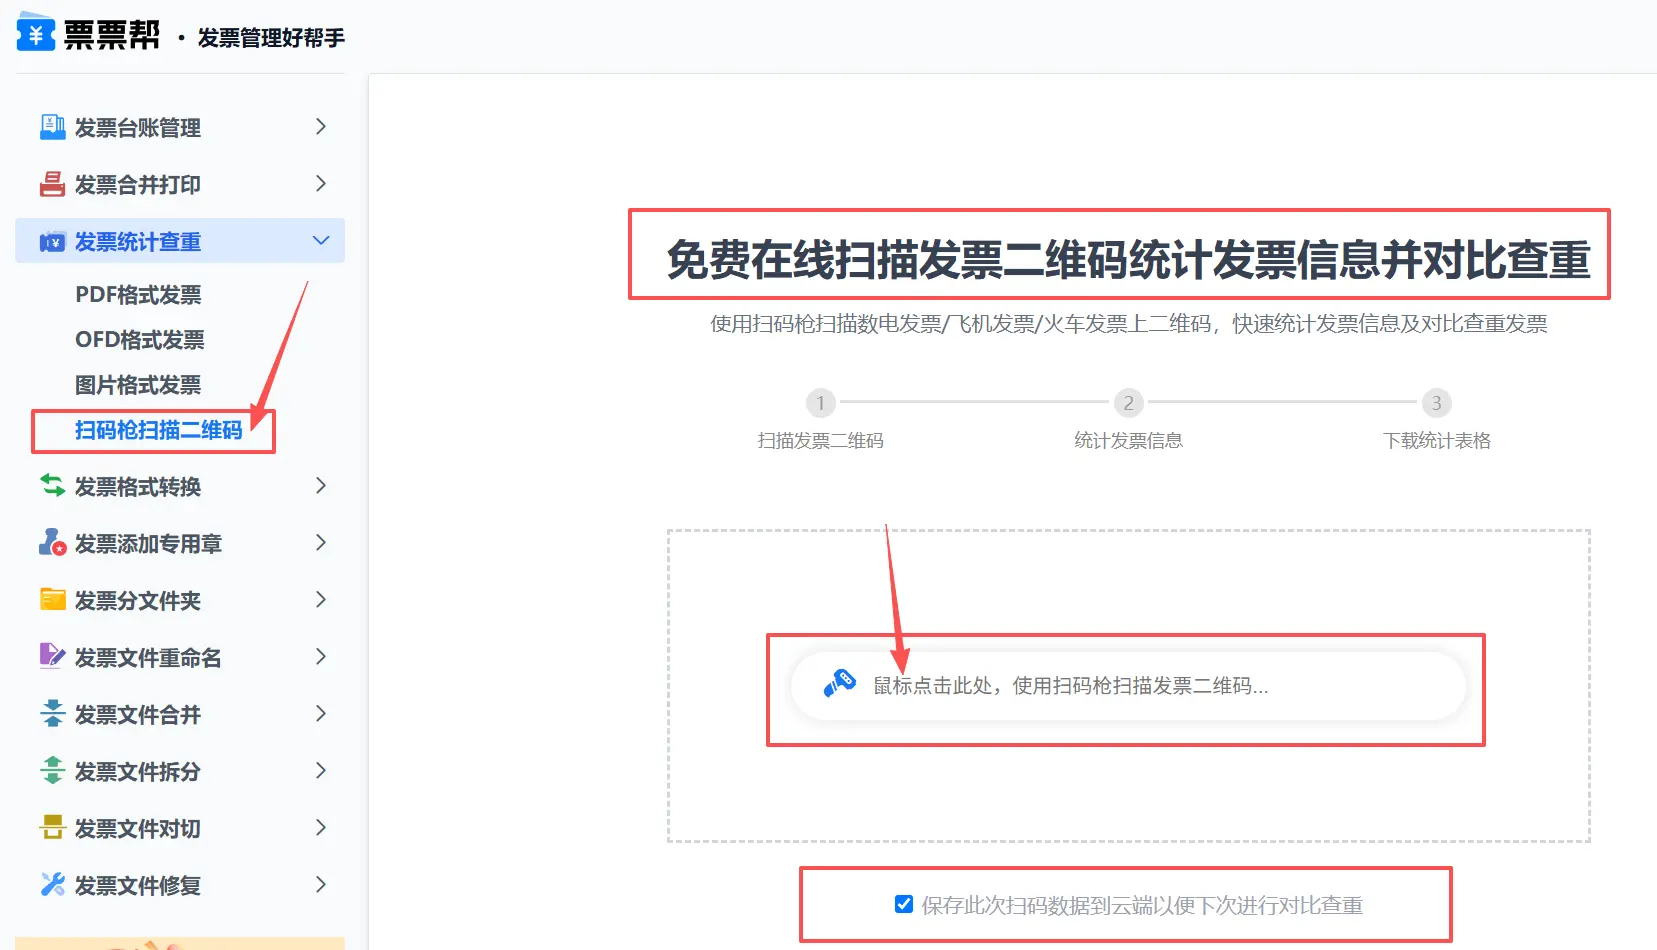Click the 发票文件修复 wrench icon

(x=52, y=885)
